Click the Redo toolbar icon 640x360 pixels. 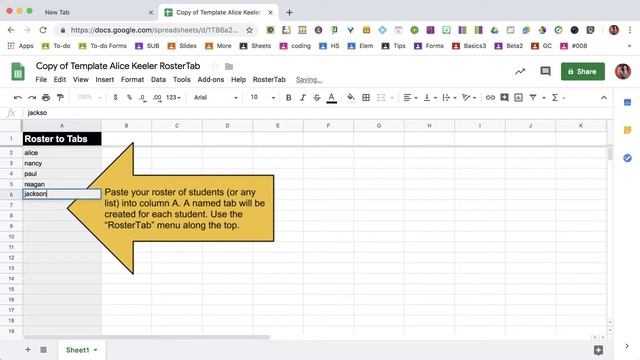[32, 98]
